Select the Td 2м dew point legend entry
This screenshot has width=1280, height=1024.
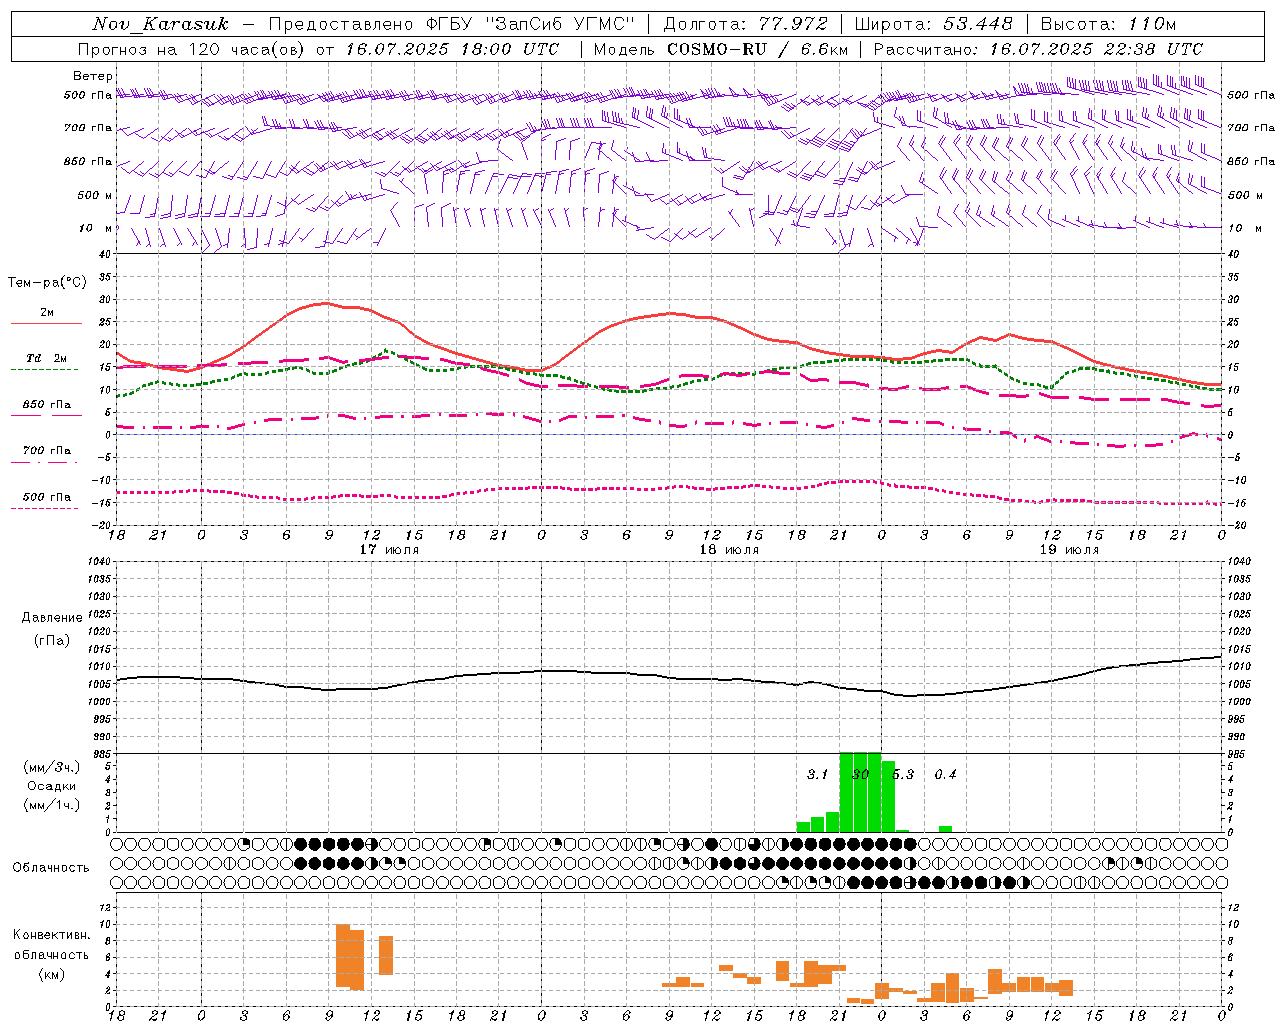tap(47, 358)
